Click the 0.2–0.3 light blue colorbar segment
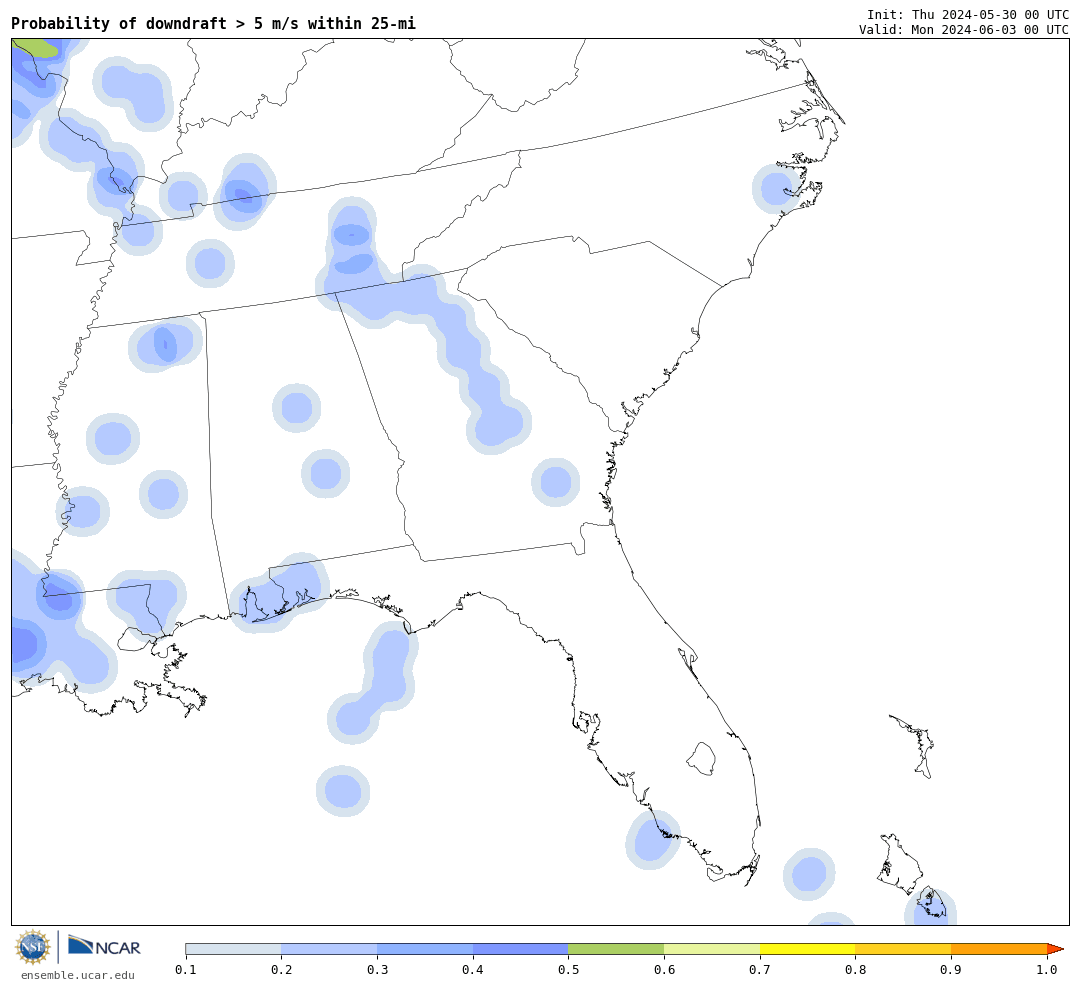Screen dimensions: 1080x988 pos(329,949)
